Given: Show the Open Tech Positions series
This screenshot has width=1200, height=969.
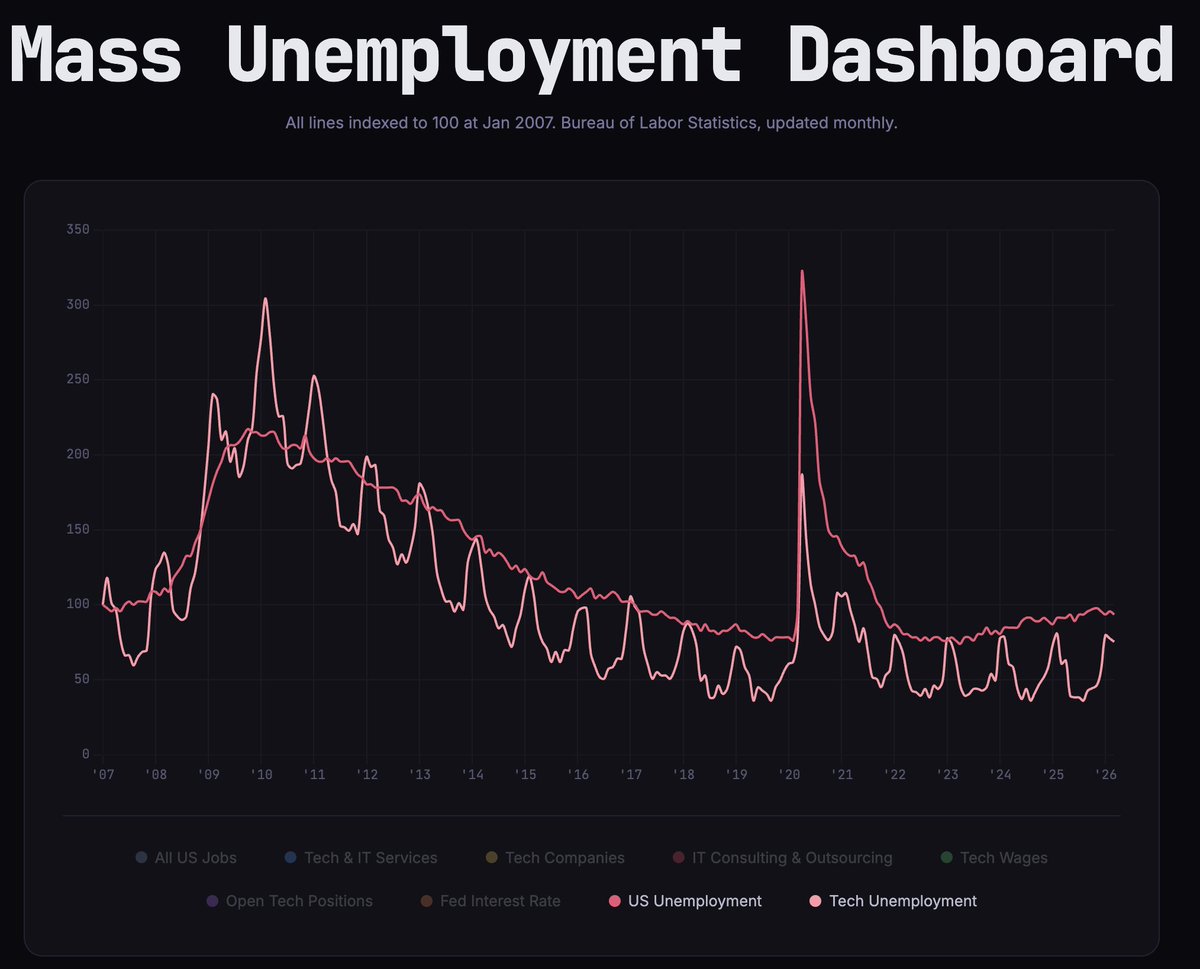Looking at the screenshot, I should 289,901.
